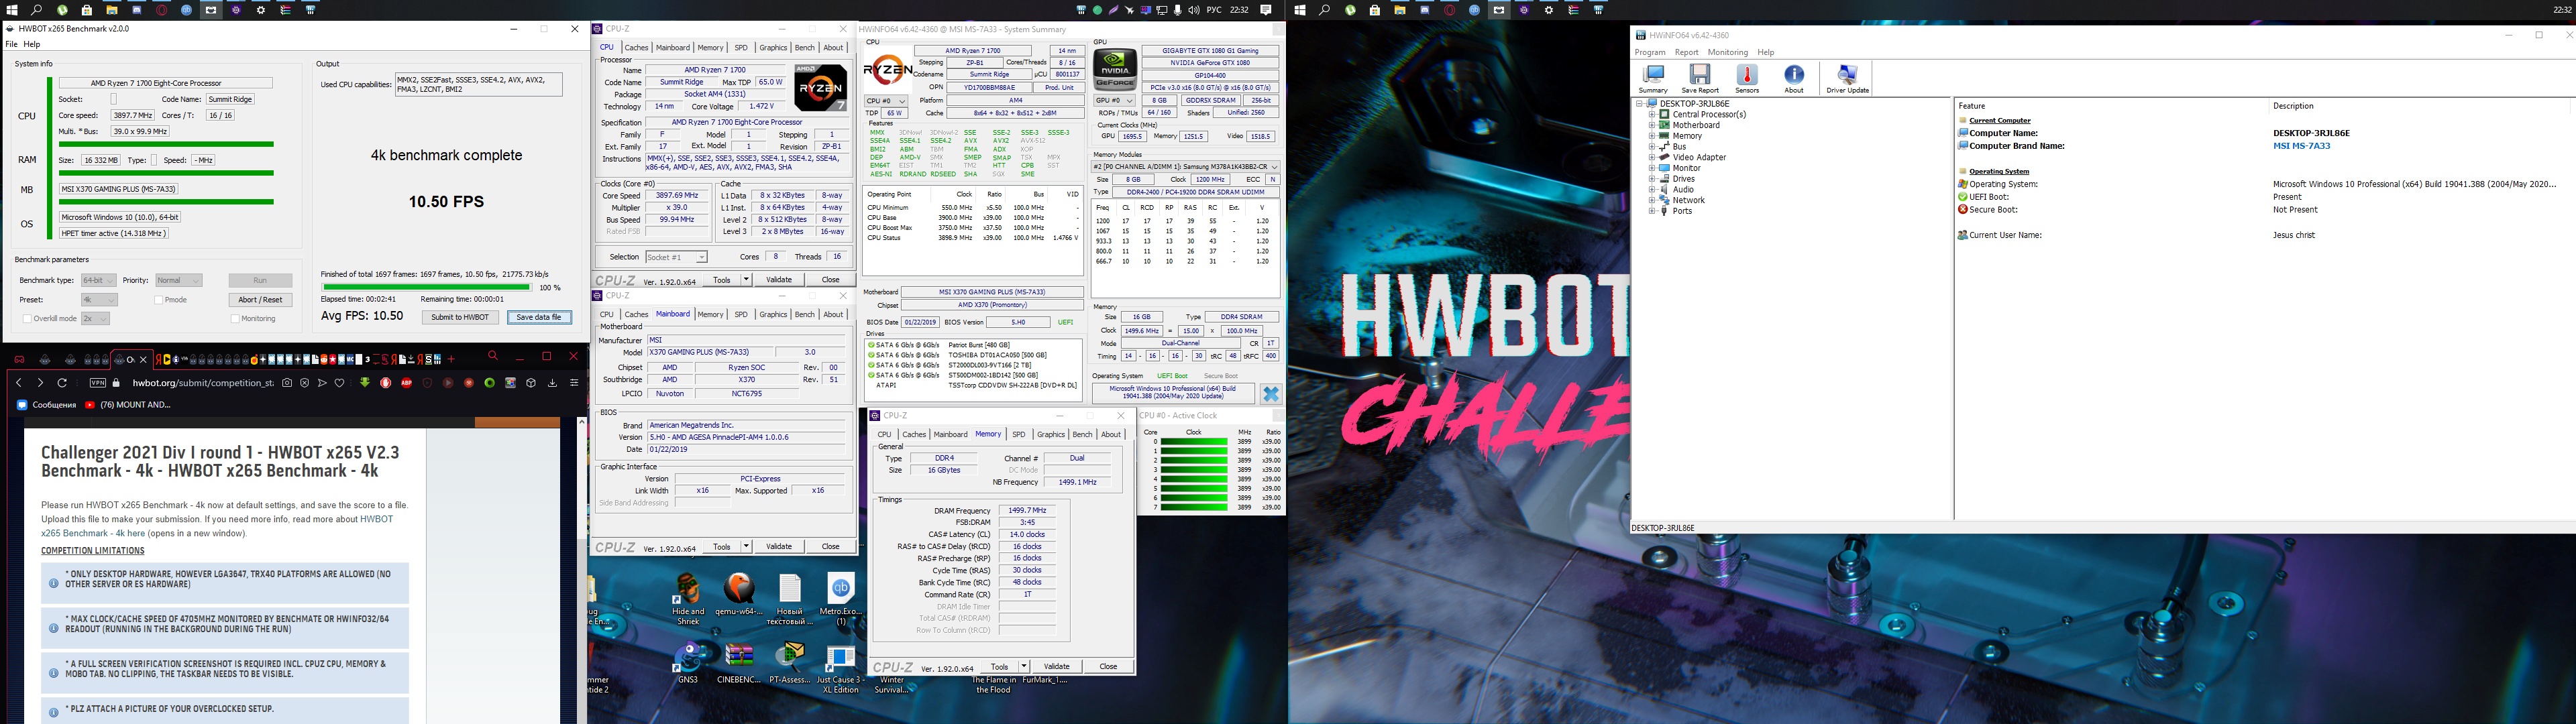
Task: Switch to Caches tab in top CPU-Z window
Action: [x=636, y=48]
